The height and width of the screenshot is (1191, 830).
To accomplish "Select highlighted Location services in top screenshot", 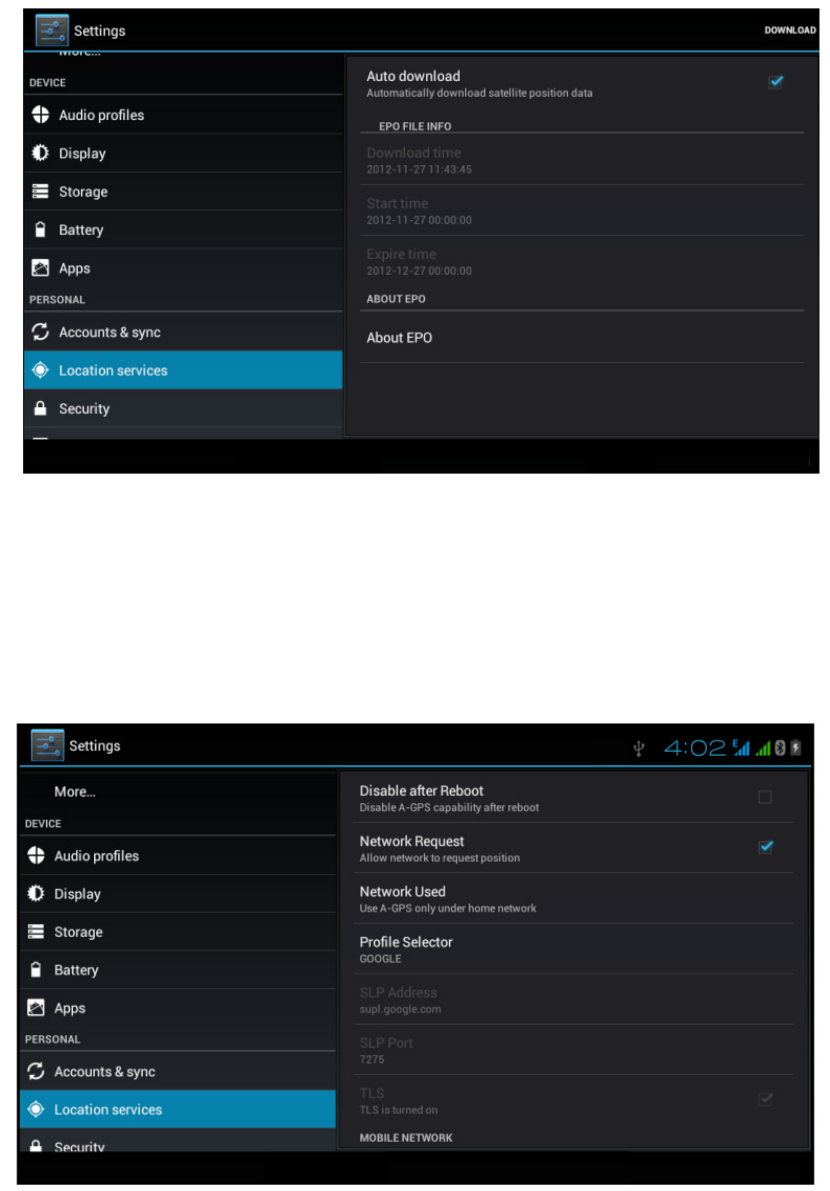I will point(183,370).
